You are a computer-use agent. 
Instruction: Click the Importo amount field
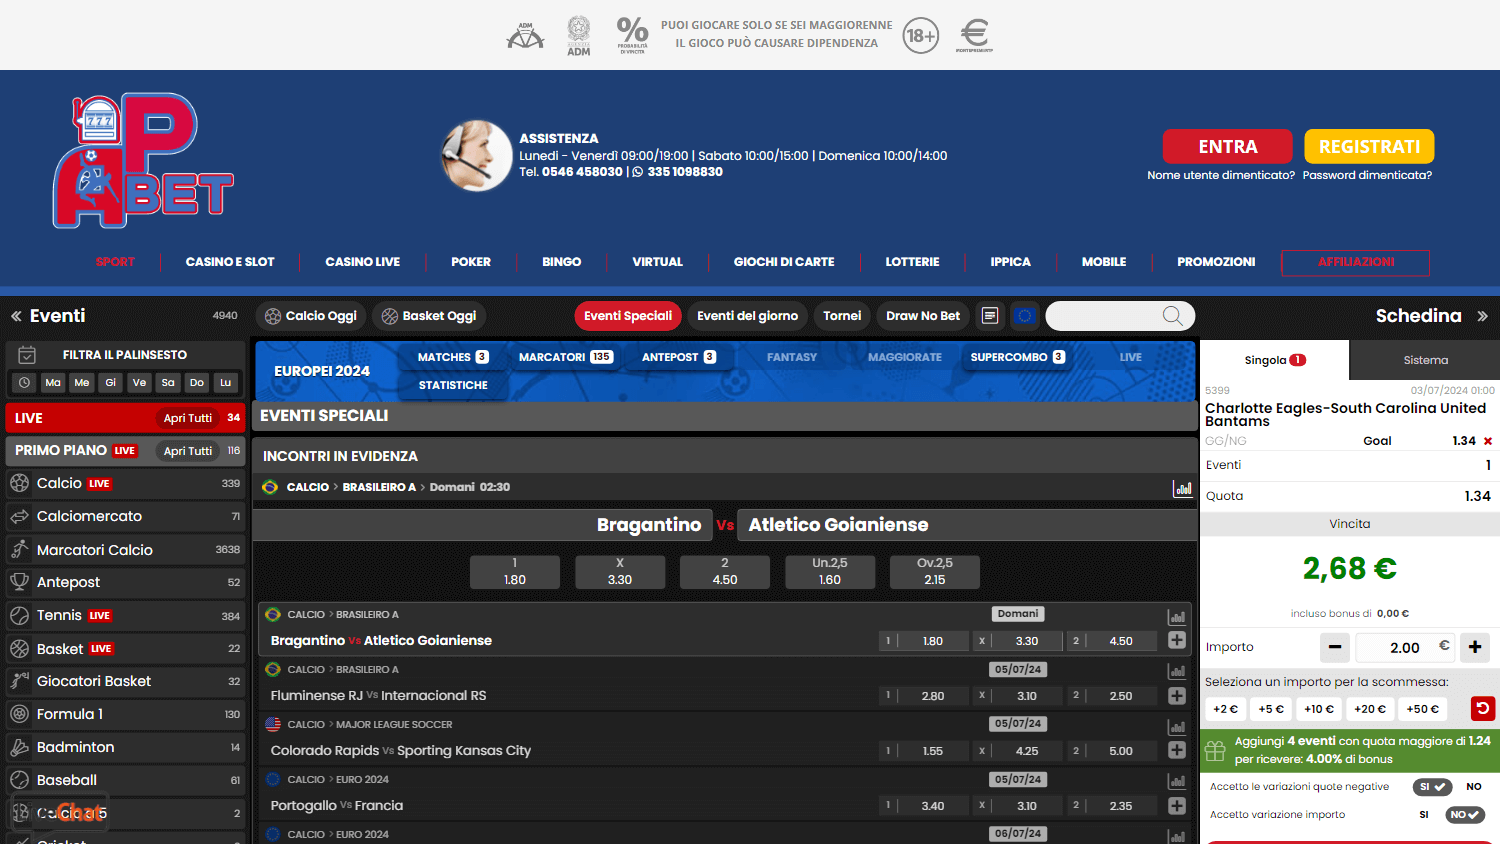coord(1405,648)
